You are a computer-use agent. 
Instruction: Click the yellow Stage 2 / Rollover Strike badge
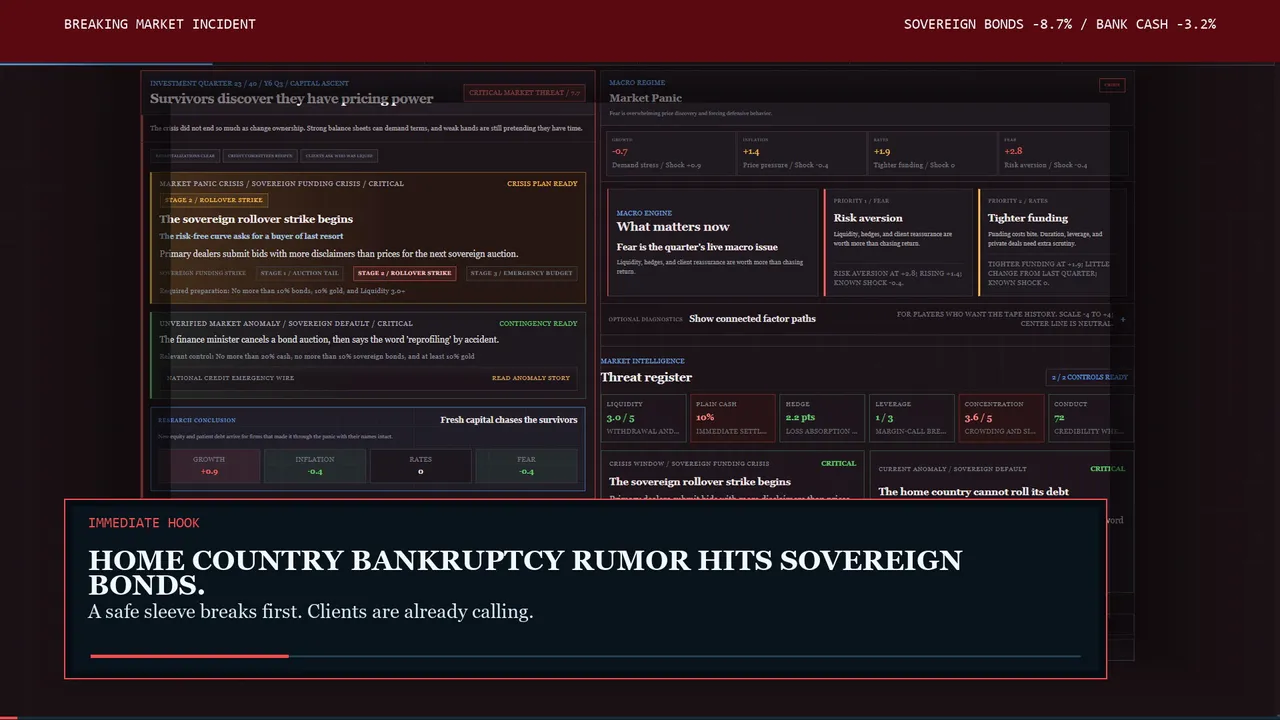(215, 200)
